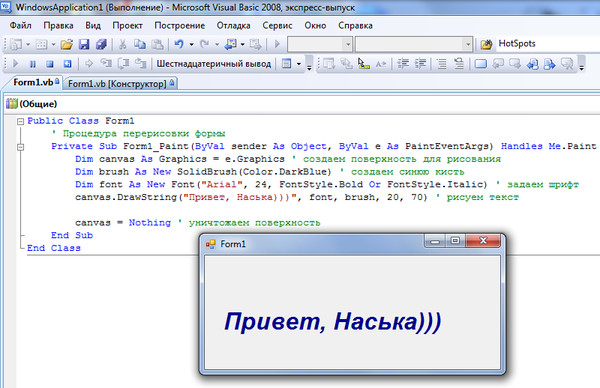Save Form1.vb using the floppy icon
The height and width of the screenshot is (388, 600).
coord(84,44)
